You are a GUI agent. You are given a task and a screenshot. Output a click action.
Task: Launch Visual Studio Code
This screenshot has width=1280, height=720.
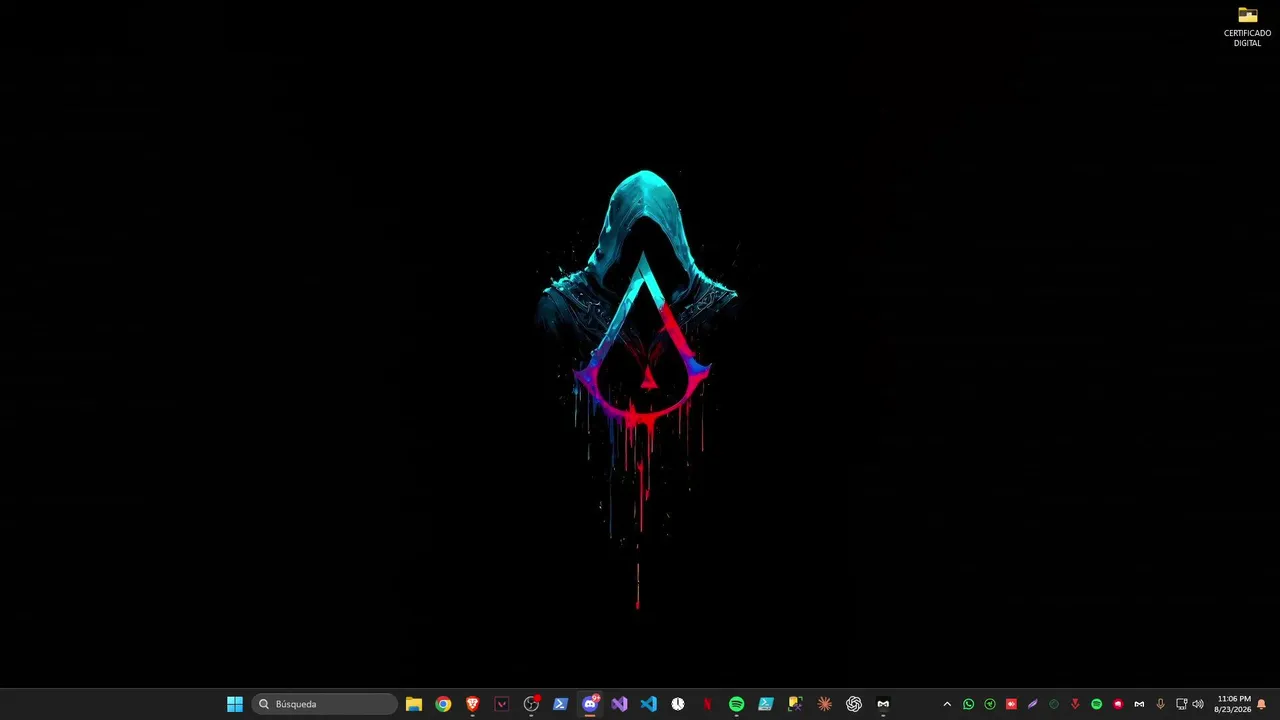point(648,704)
